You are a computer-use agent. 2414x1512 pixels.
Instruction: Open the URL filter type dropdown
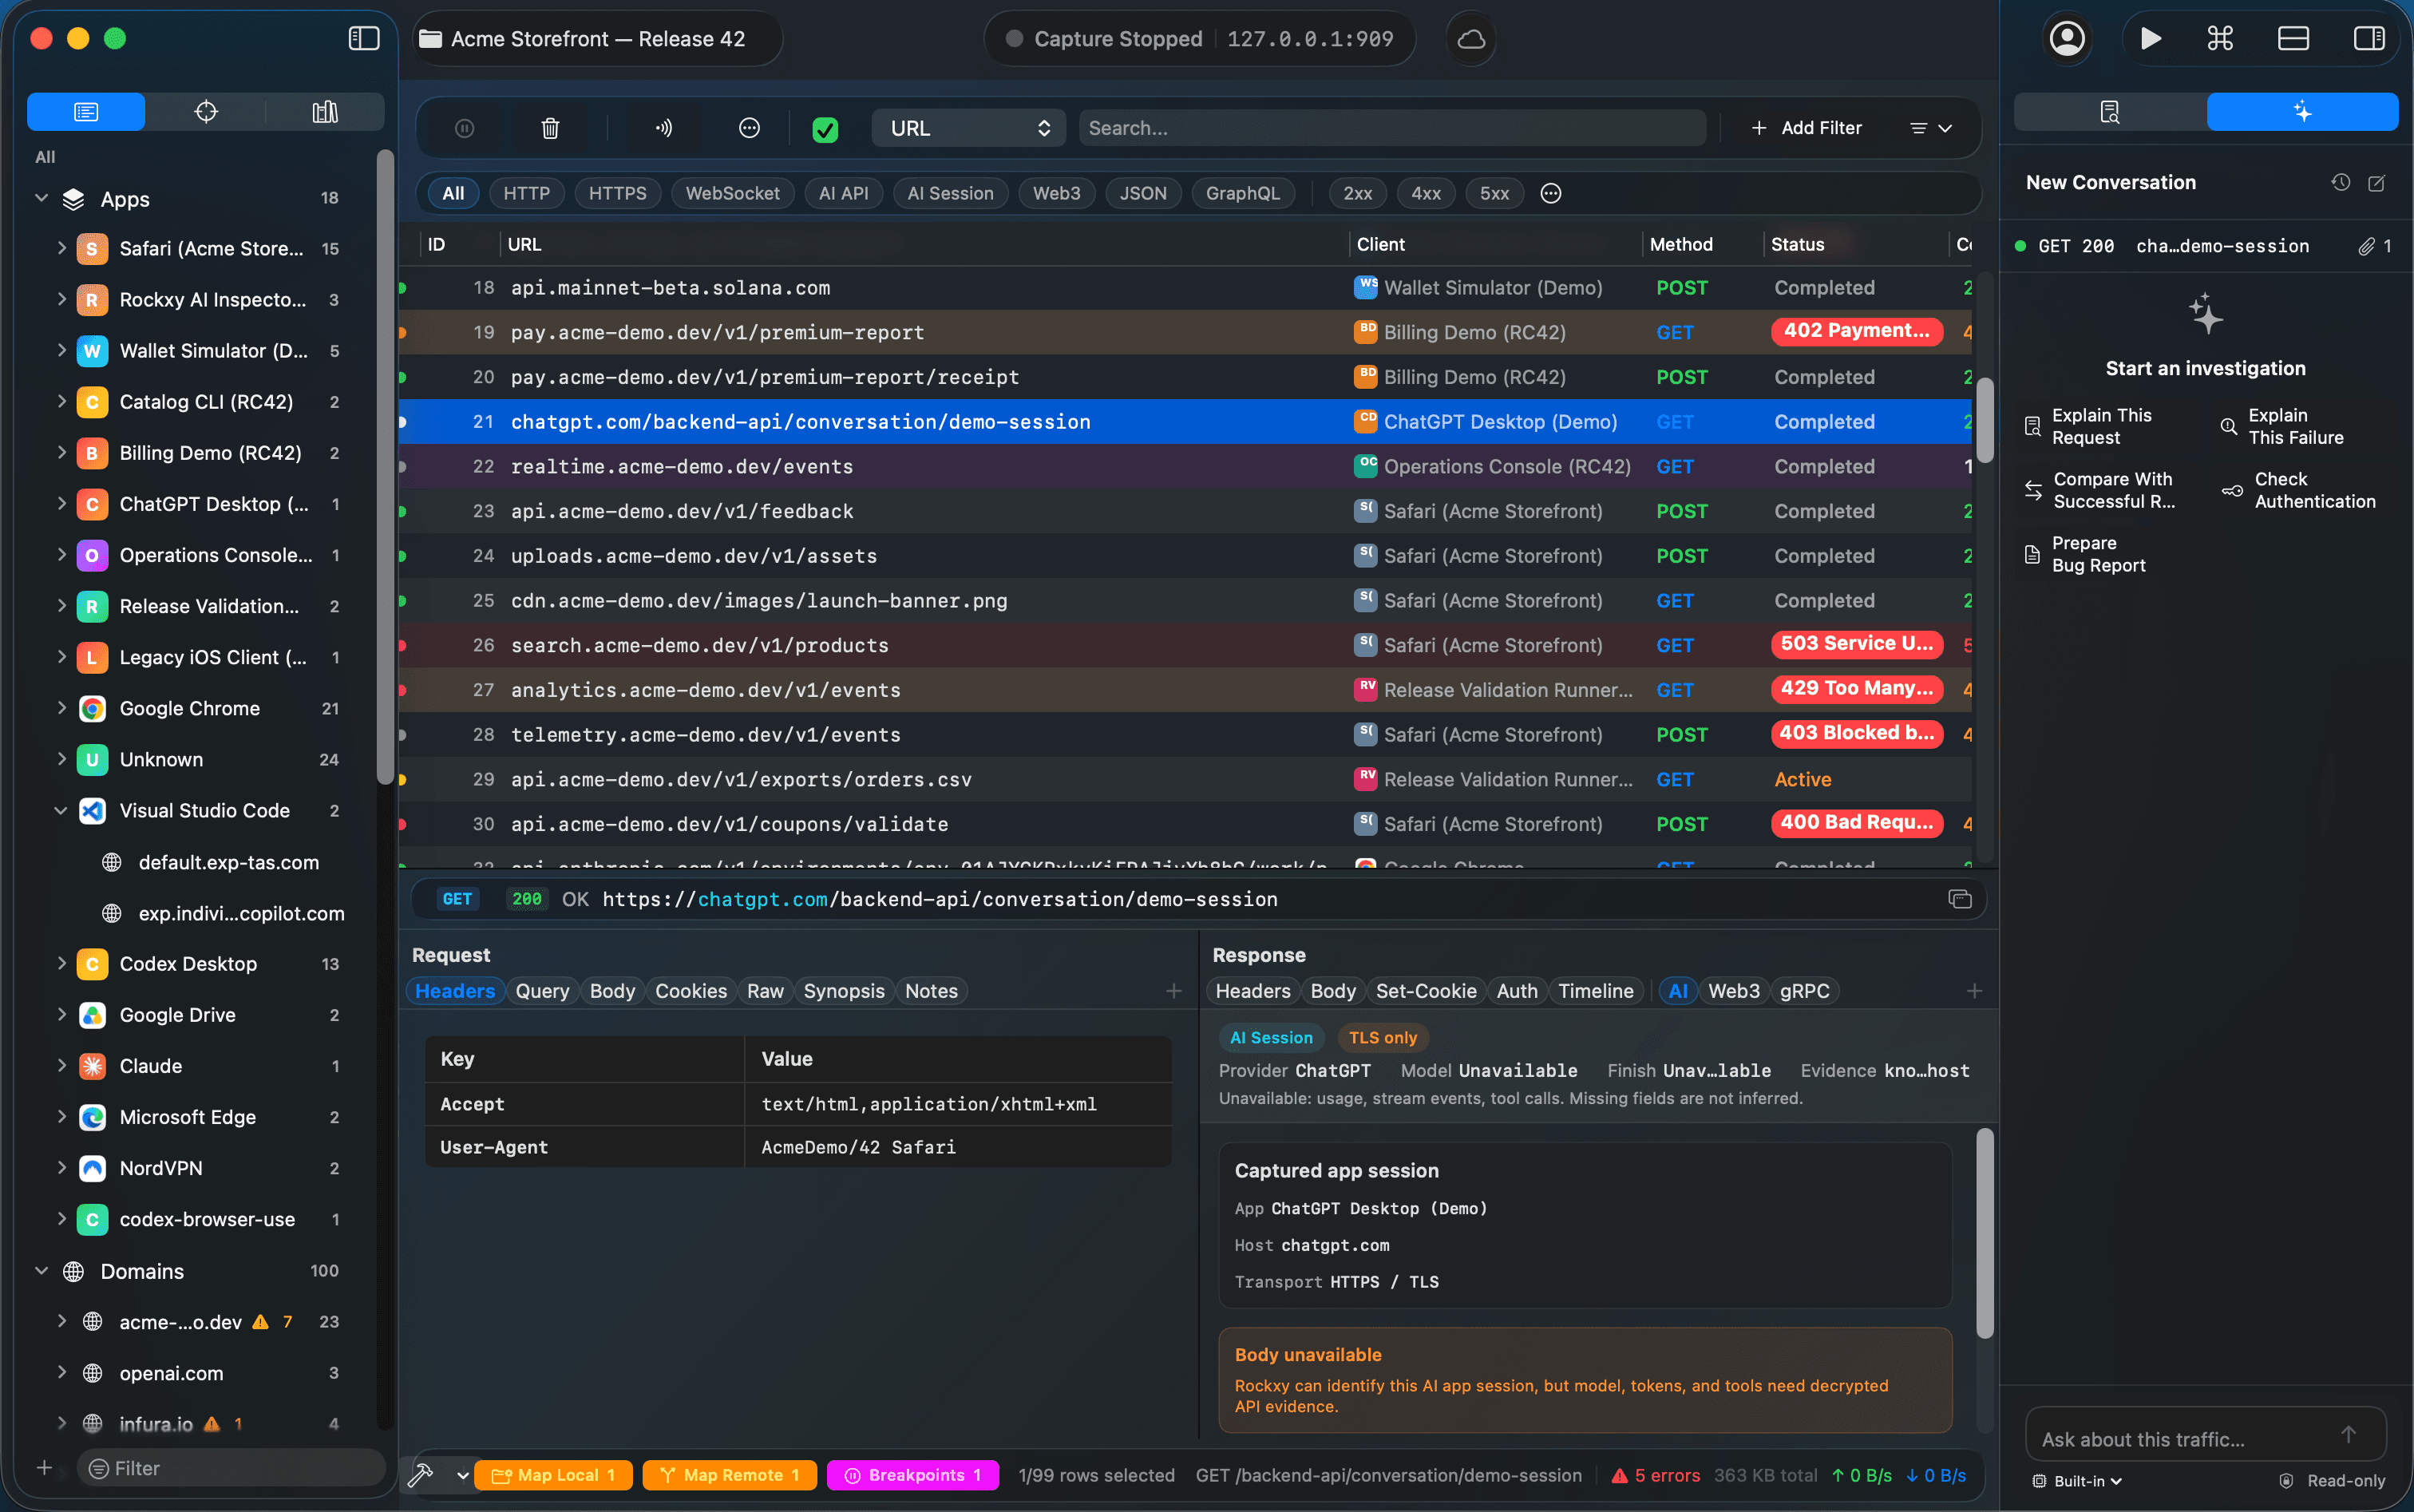[x=968, y=128]
